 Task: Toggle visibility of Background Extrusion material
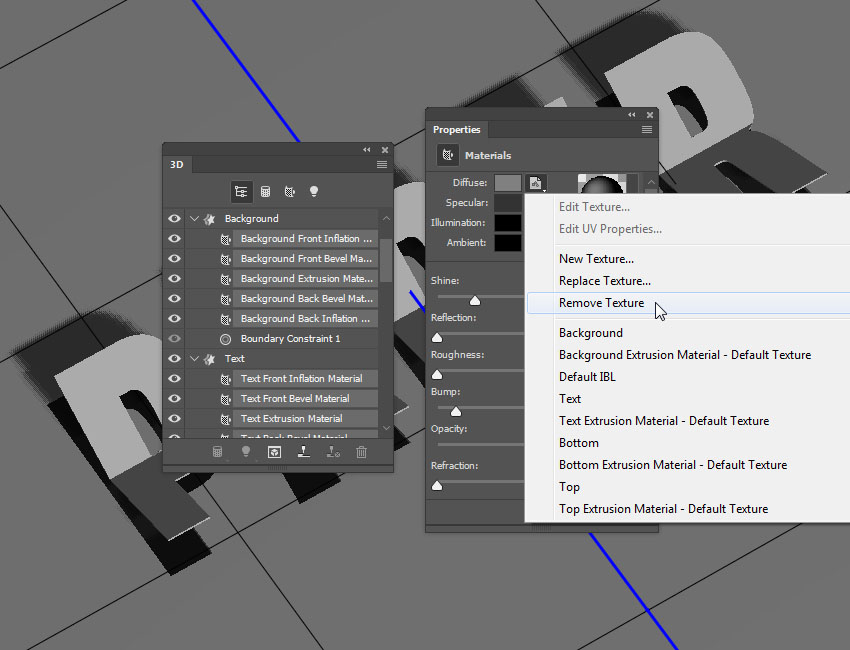point(174,279)
